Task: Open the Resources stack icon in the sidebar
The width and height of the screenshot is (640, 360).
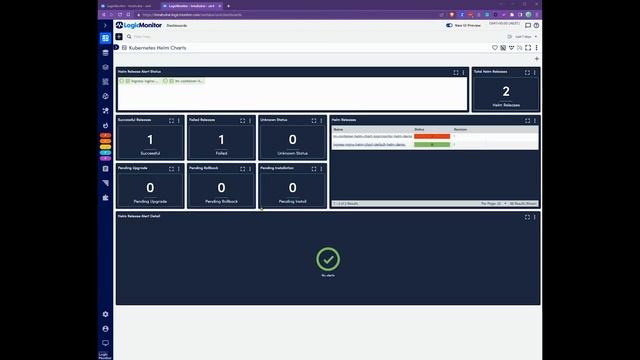Action: pos(105,53)
